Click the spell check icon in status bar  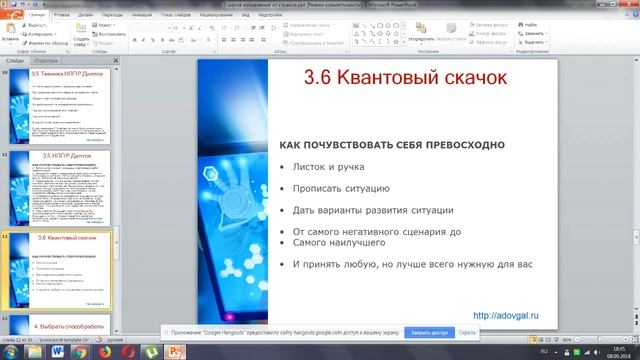point(99,340)
